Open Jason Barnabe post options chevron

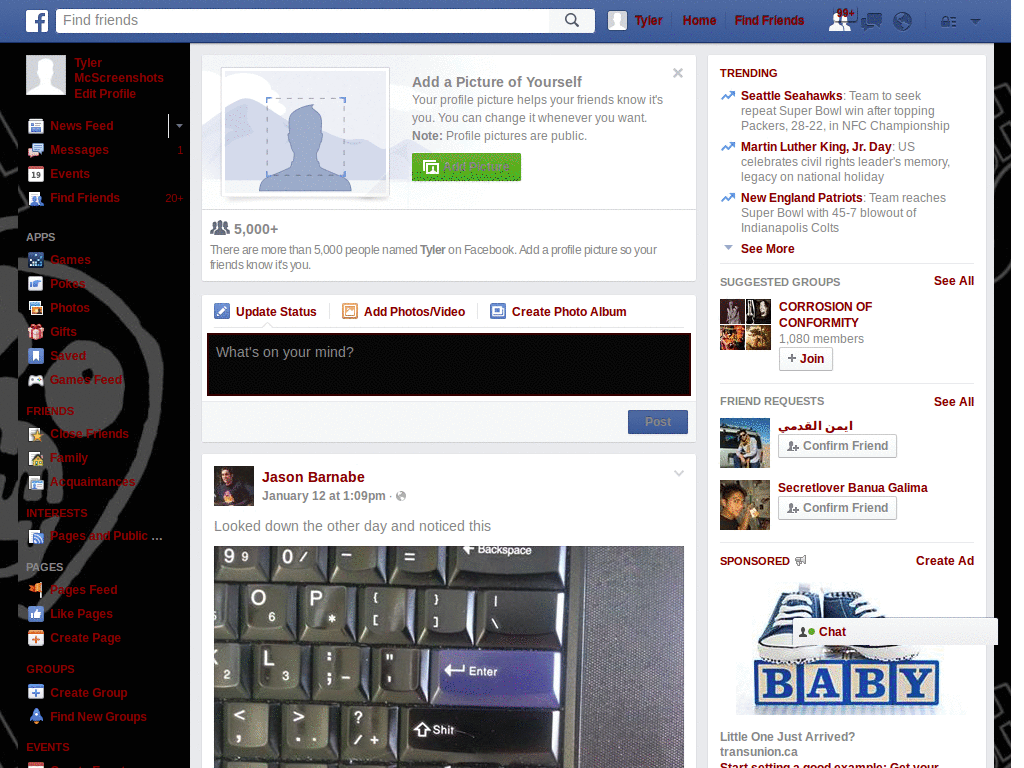point(679,473)
